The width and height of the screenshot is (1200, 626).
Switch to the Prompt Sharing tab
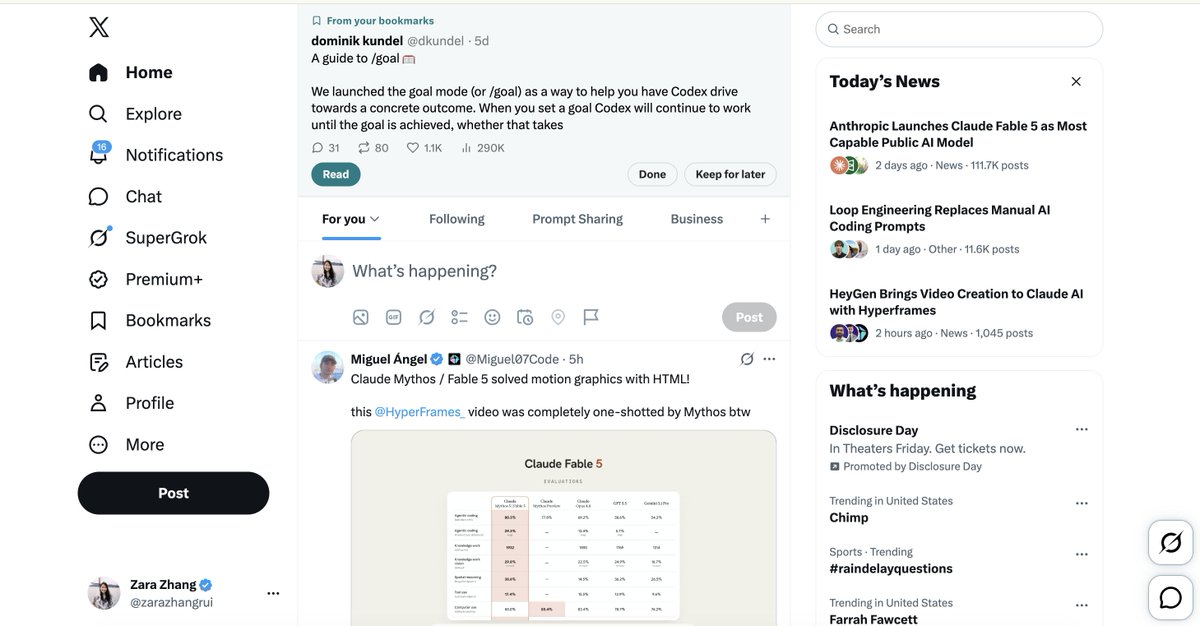577,219
